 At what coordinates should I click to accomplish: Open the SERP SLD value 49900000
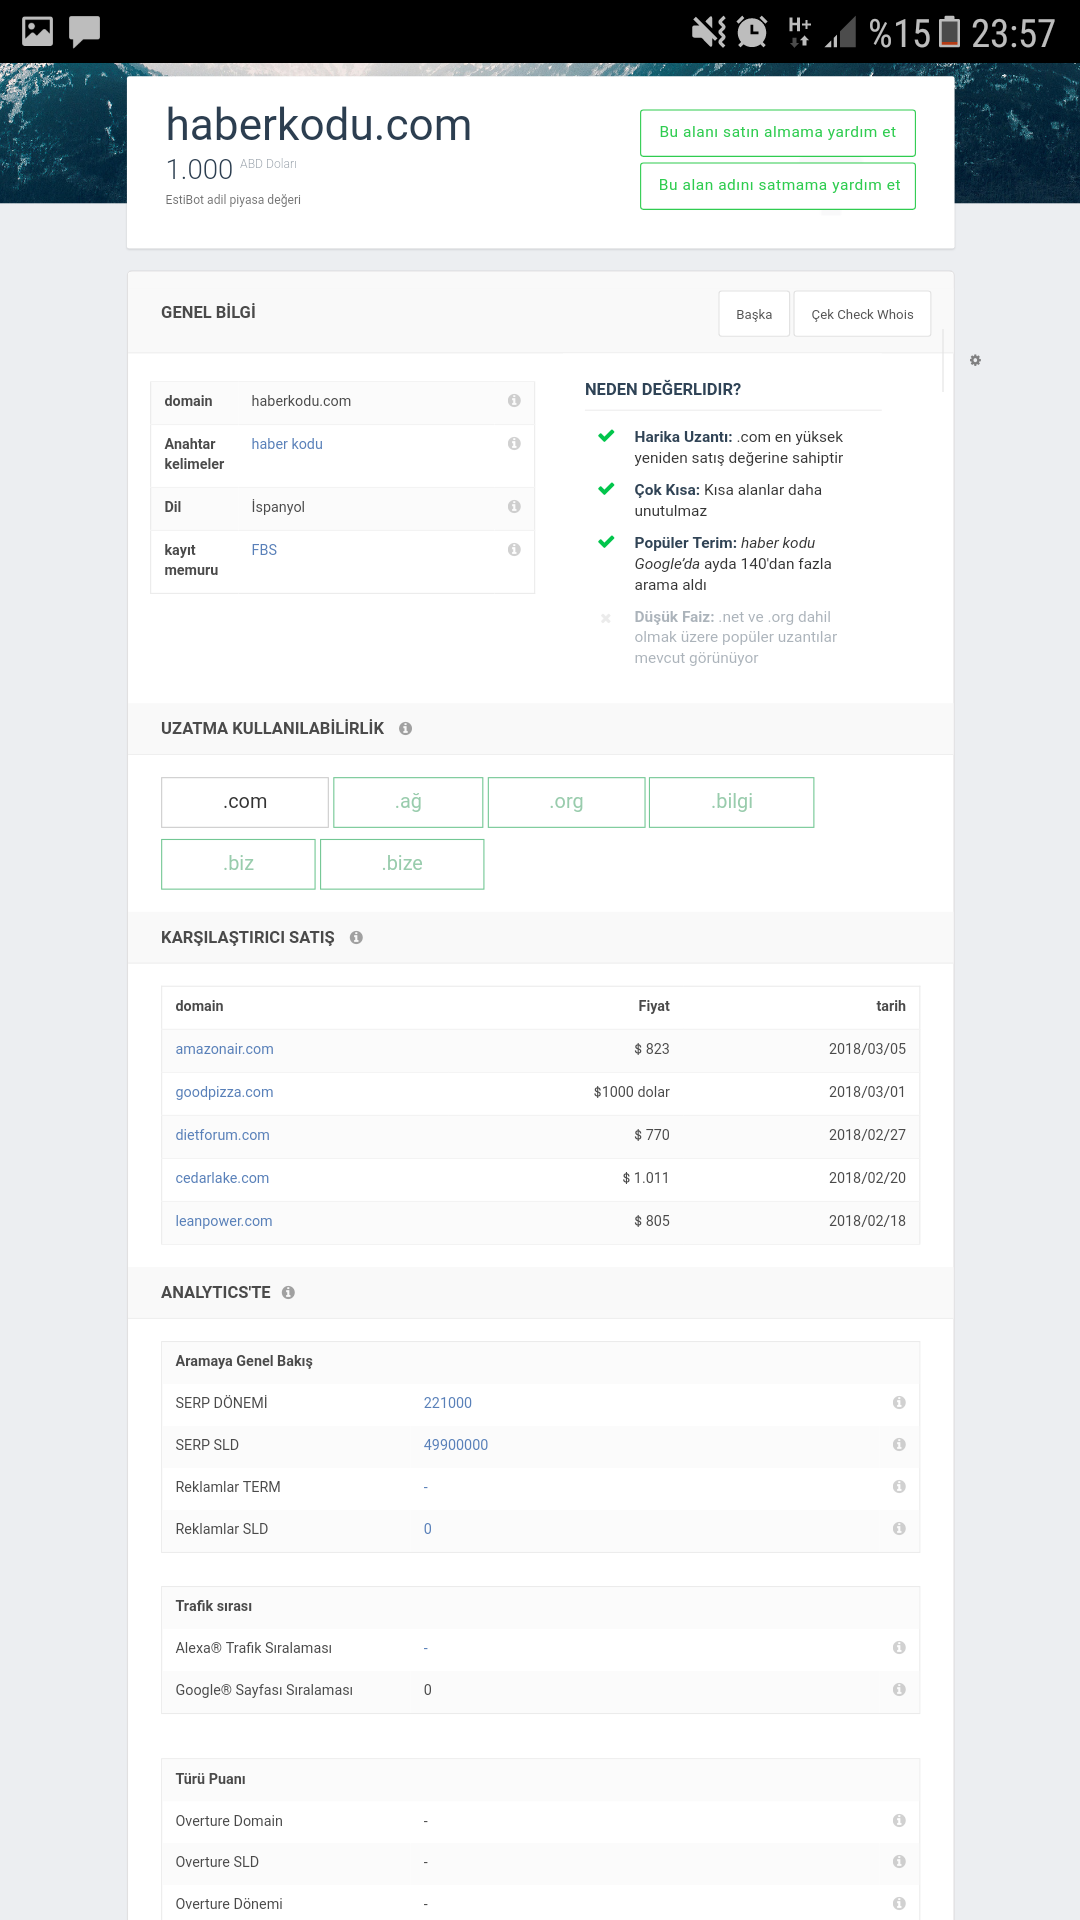point(456,1445)
